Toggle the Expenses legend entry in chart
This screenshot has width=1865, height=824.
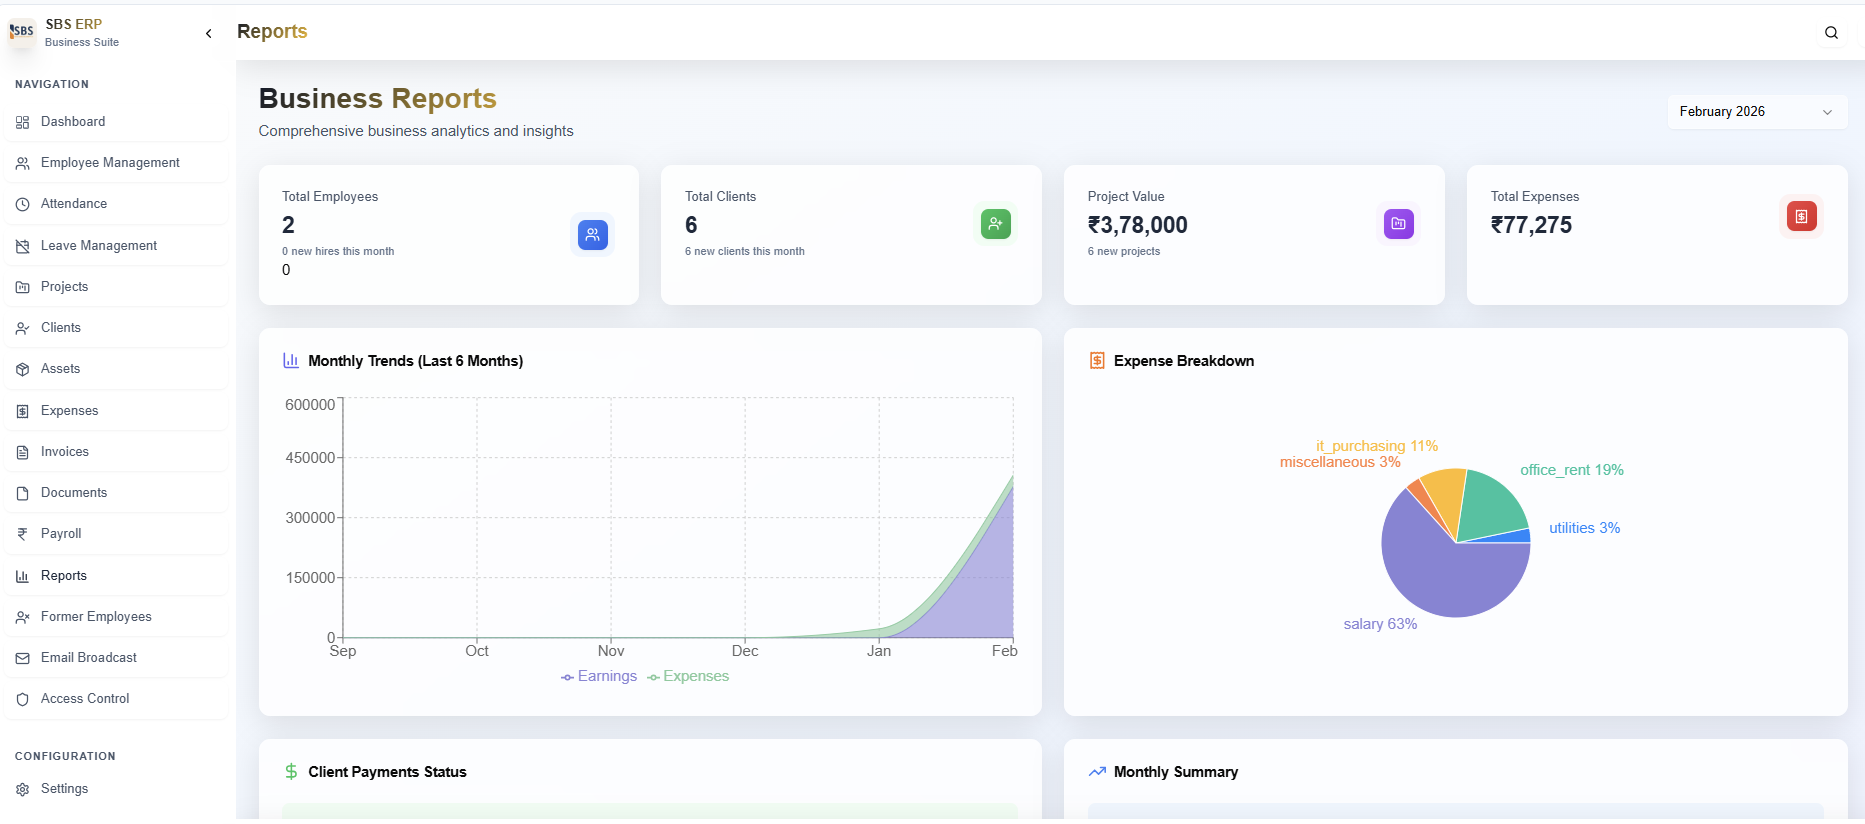(688, 677)
